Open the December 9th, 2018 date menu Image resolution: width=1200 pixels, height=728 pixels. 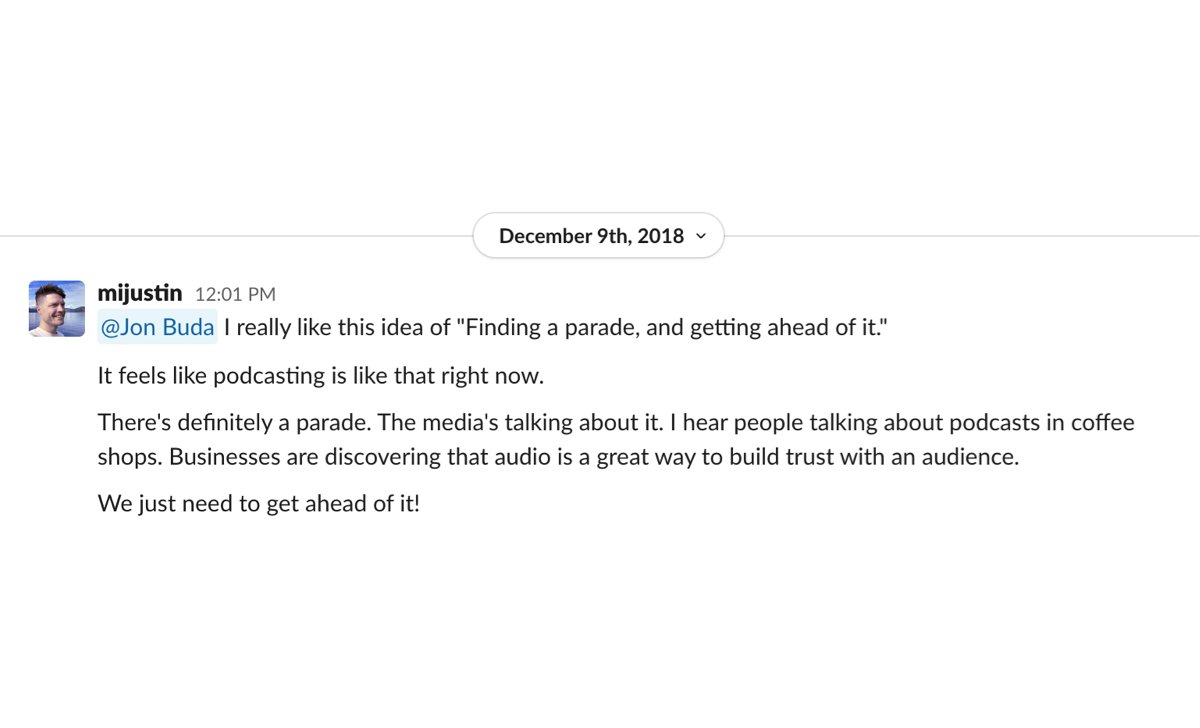[x=591, y=236]
